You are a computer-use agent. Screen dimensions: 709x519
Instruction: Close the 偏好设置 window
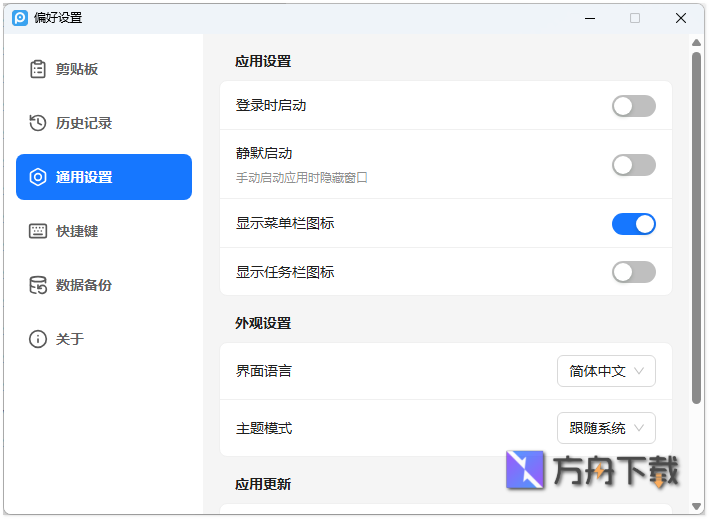point(681,18)
